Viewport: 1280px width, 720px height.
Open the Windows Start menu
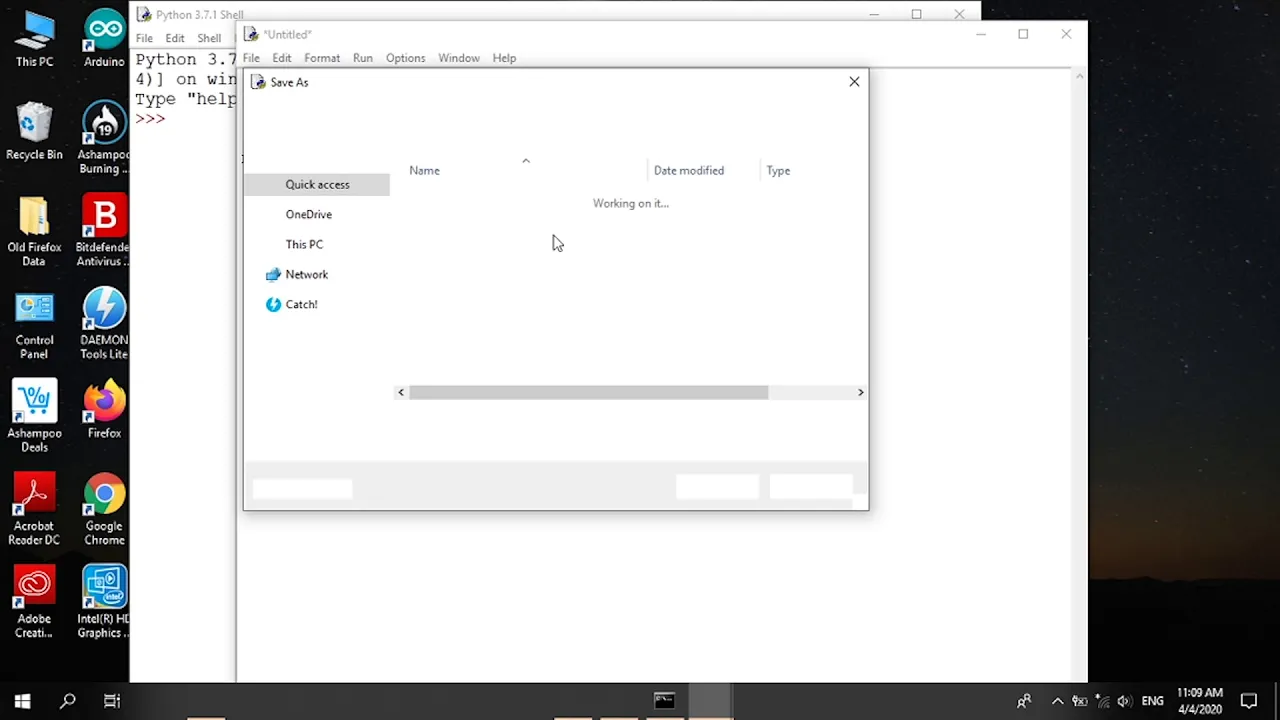22,701
